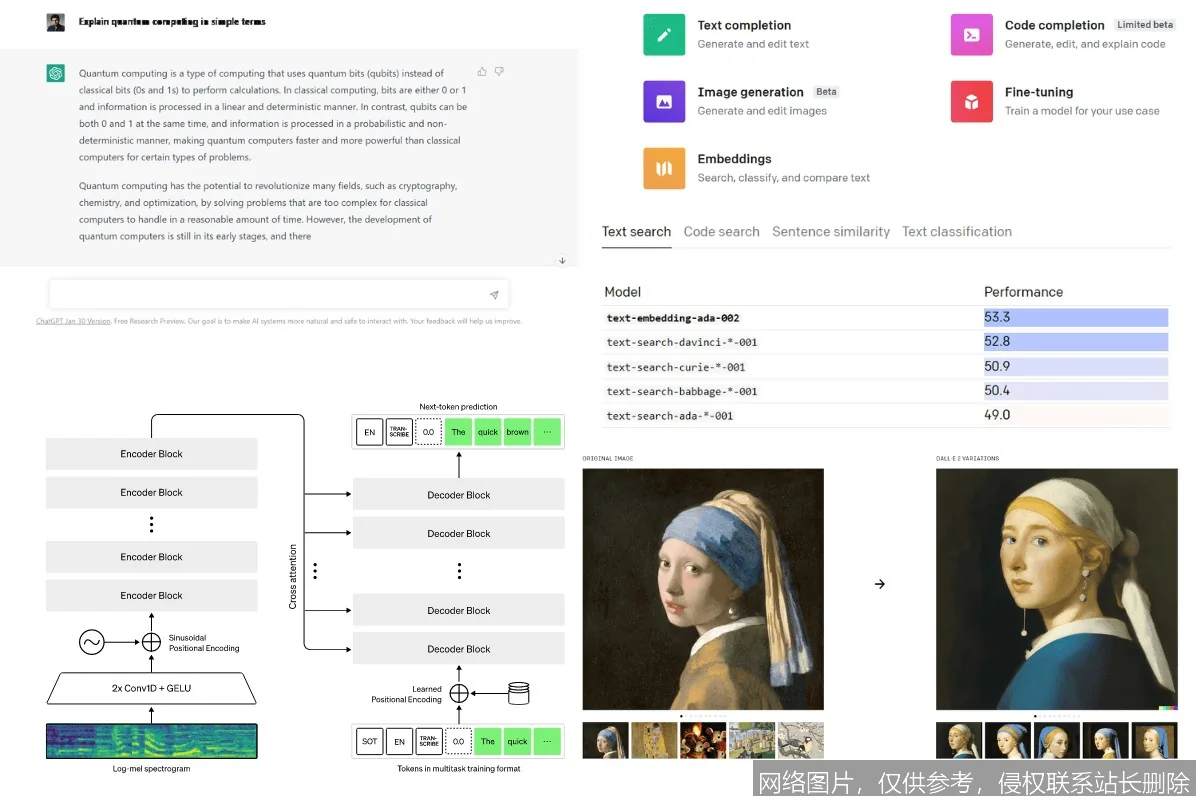The width and height of the screenshot is (1200, 800).
Task: Open the purple Image generation icon
Action: pos(664,101)
